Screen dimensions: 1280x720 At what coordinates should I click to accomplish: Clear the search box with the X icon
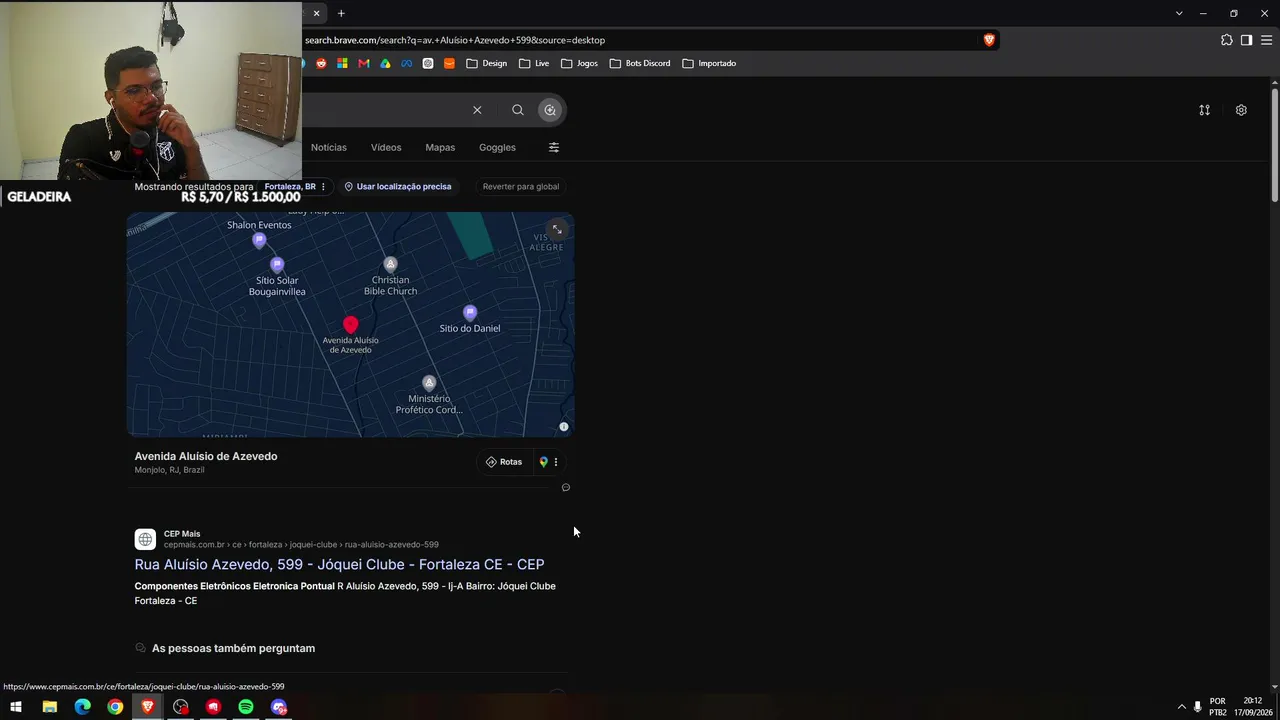click(477, 110)
